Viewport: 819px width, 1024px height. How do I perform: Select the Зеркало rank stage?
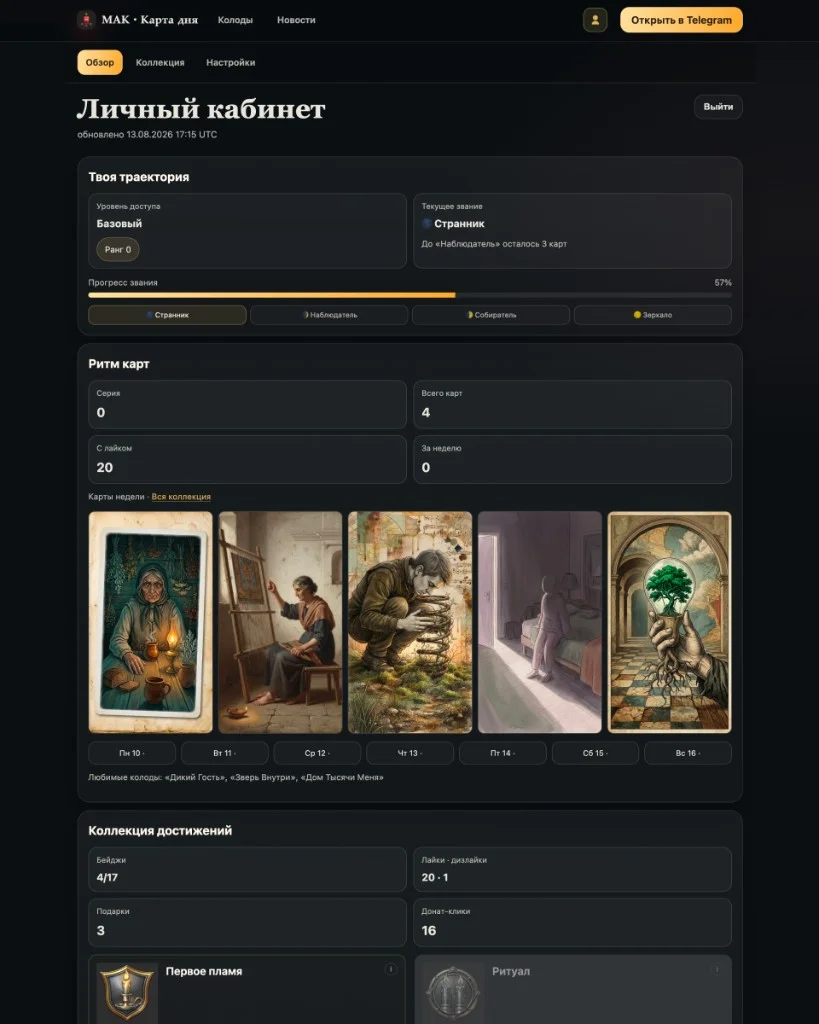click(x=652, y=315)
